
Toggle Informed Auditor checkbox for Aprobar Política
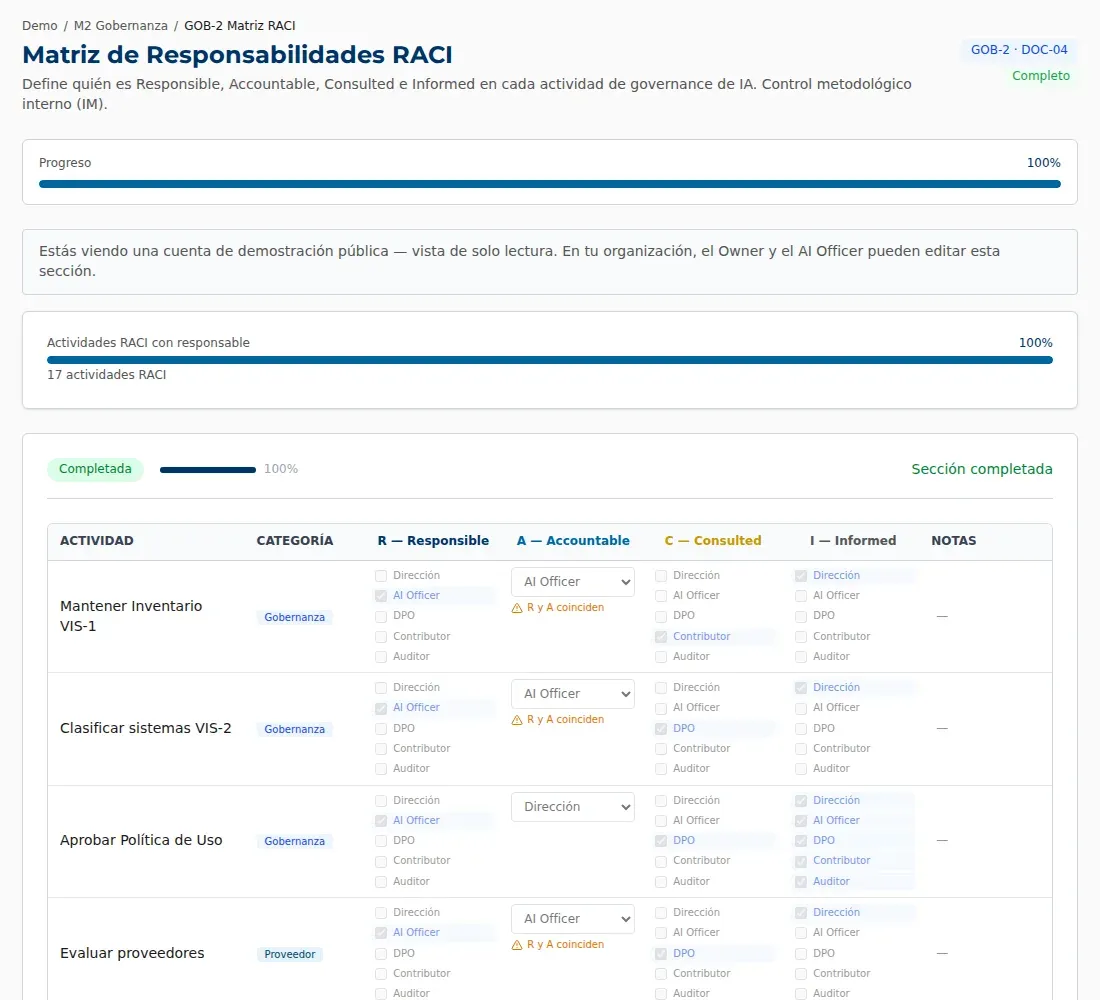click(800, 881)
